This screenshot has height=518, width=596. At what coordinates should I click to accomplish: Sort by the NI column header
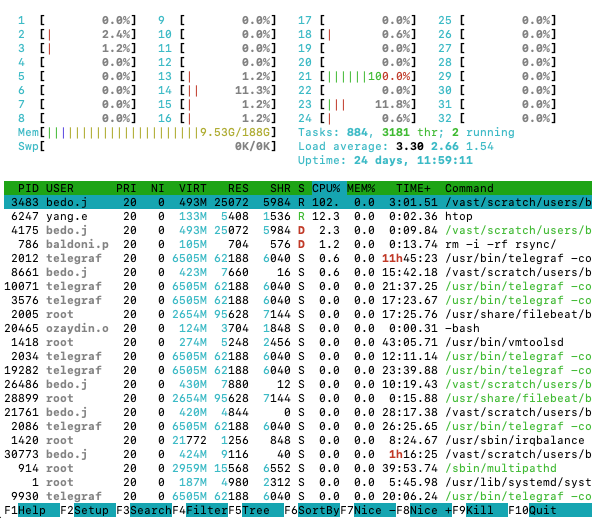coord(157,188)
